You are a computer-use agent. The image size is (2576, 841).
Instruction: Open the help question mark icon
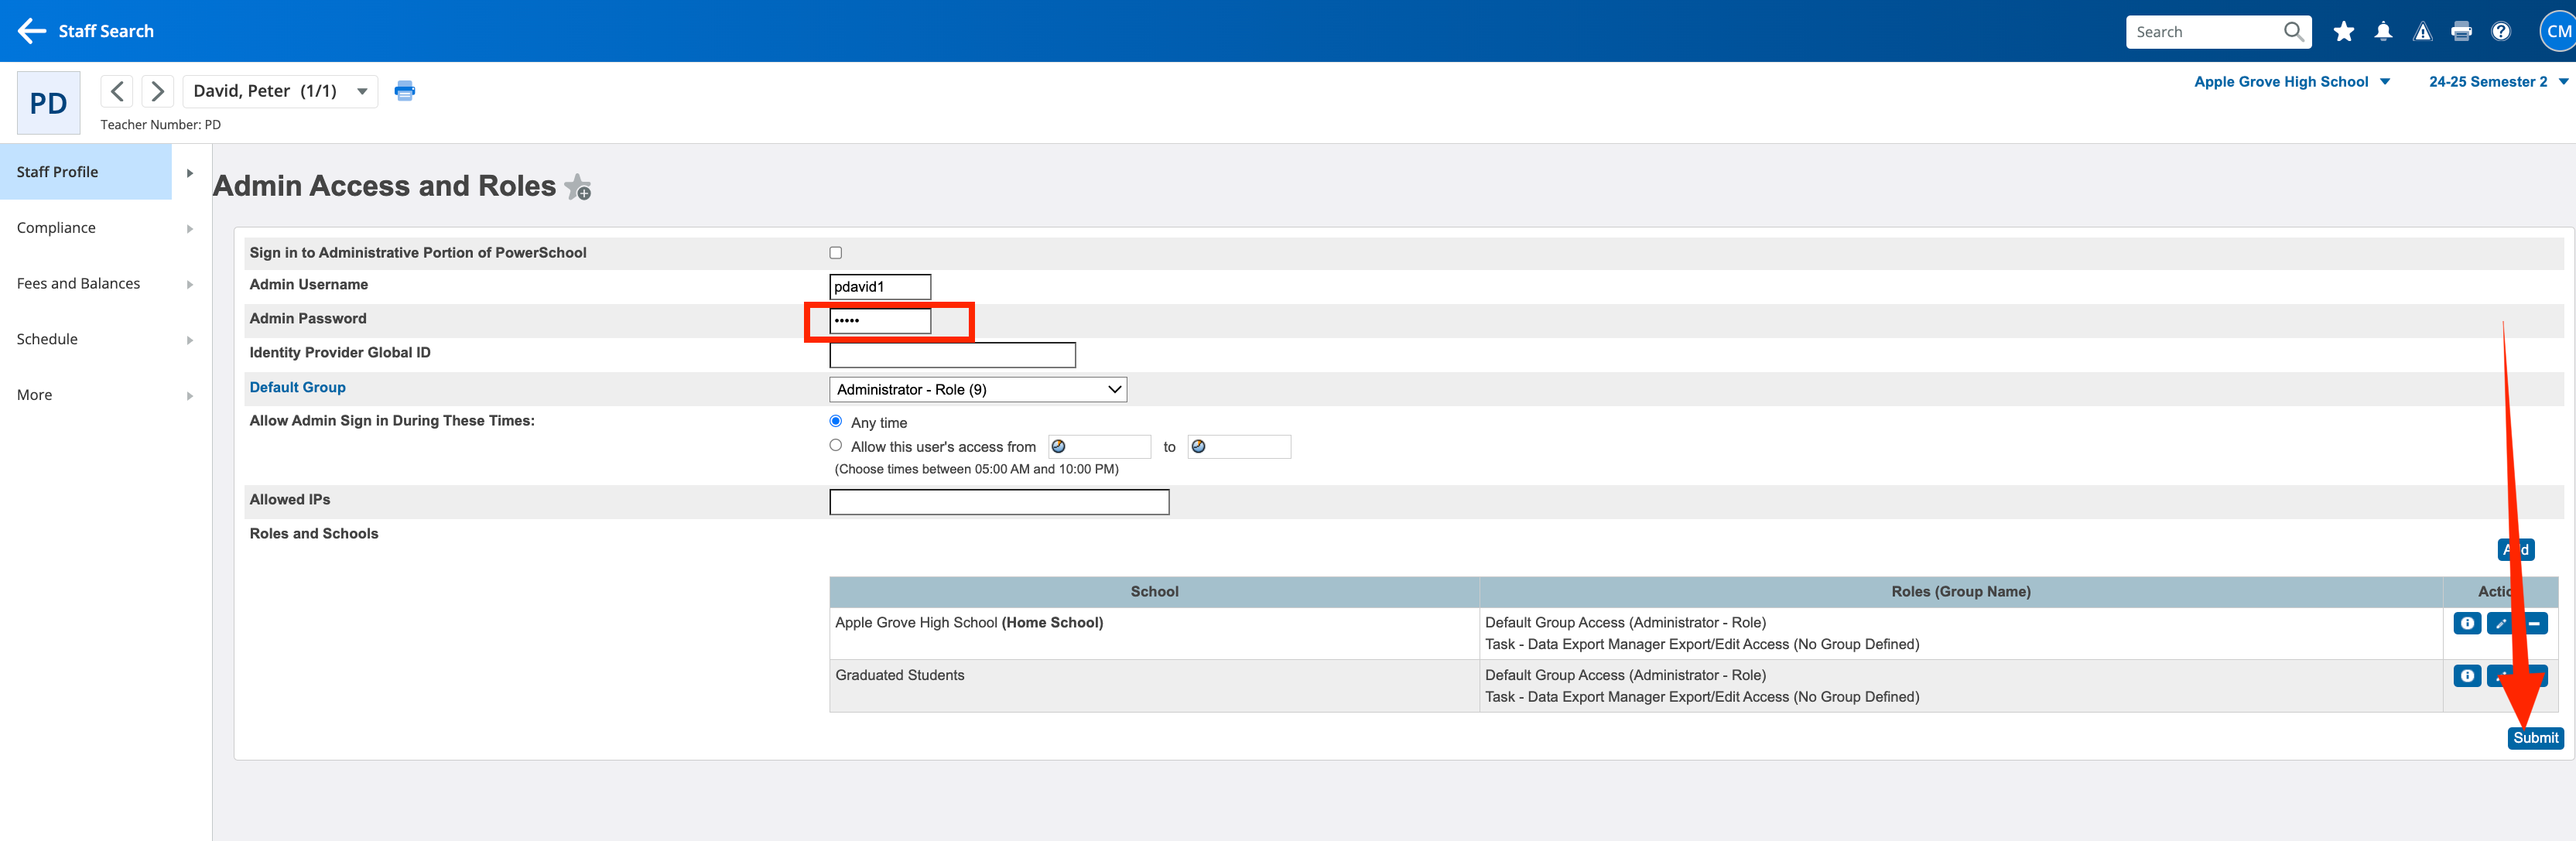[2501, 31]
